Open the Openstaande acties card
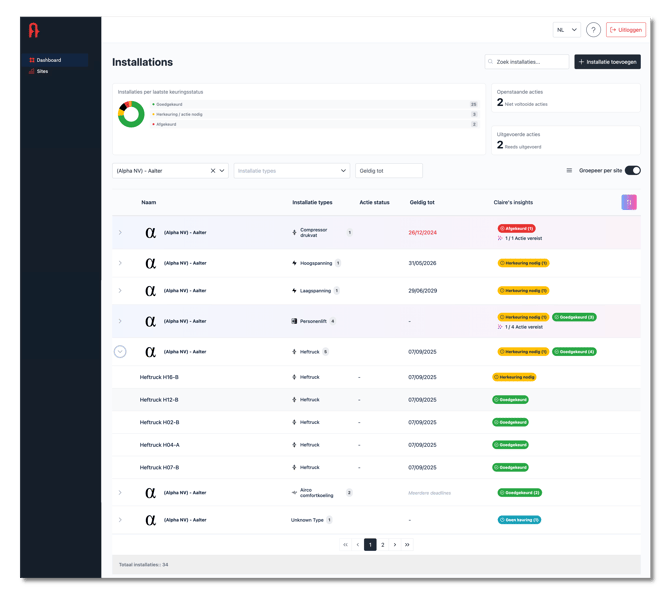Screen dimensions: 670x598 (566, 98)
